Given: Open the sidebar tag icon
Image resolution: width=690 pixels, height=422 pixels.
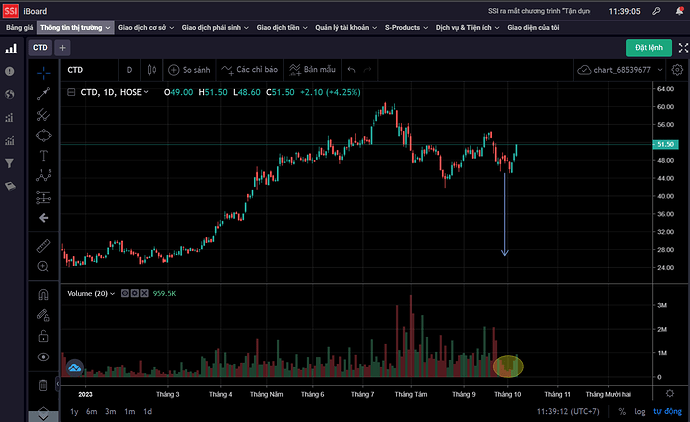Looking at the screenshot, I should pyautogui.click(x=10, y=187).
